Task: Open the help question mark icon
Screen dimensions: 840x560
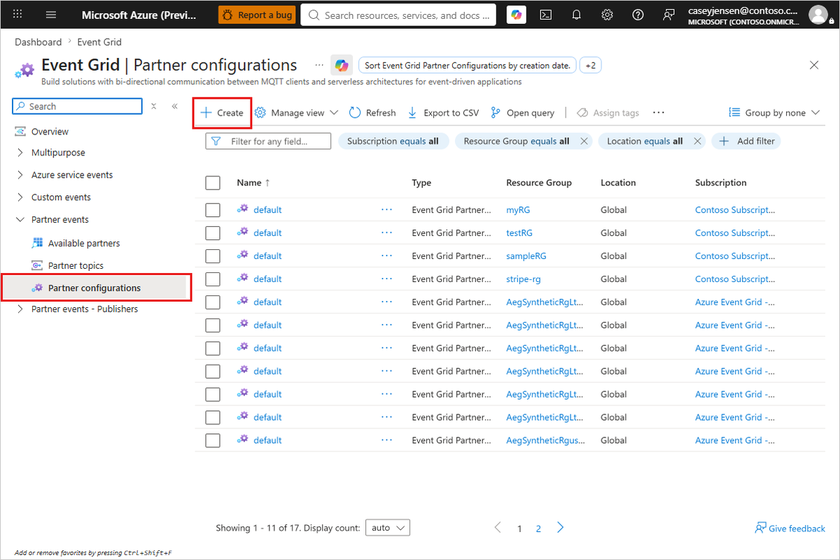Action: [x=638, y=15]
